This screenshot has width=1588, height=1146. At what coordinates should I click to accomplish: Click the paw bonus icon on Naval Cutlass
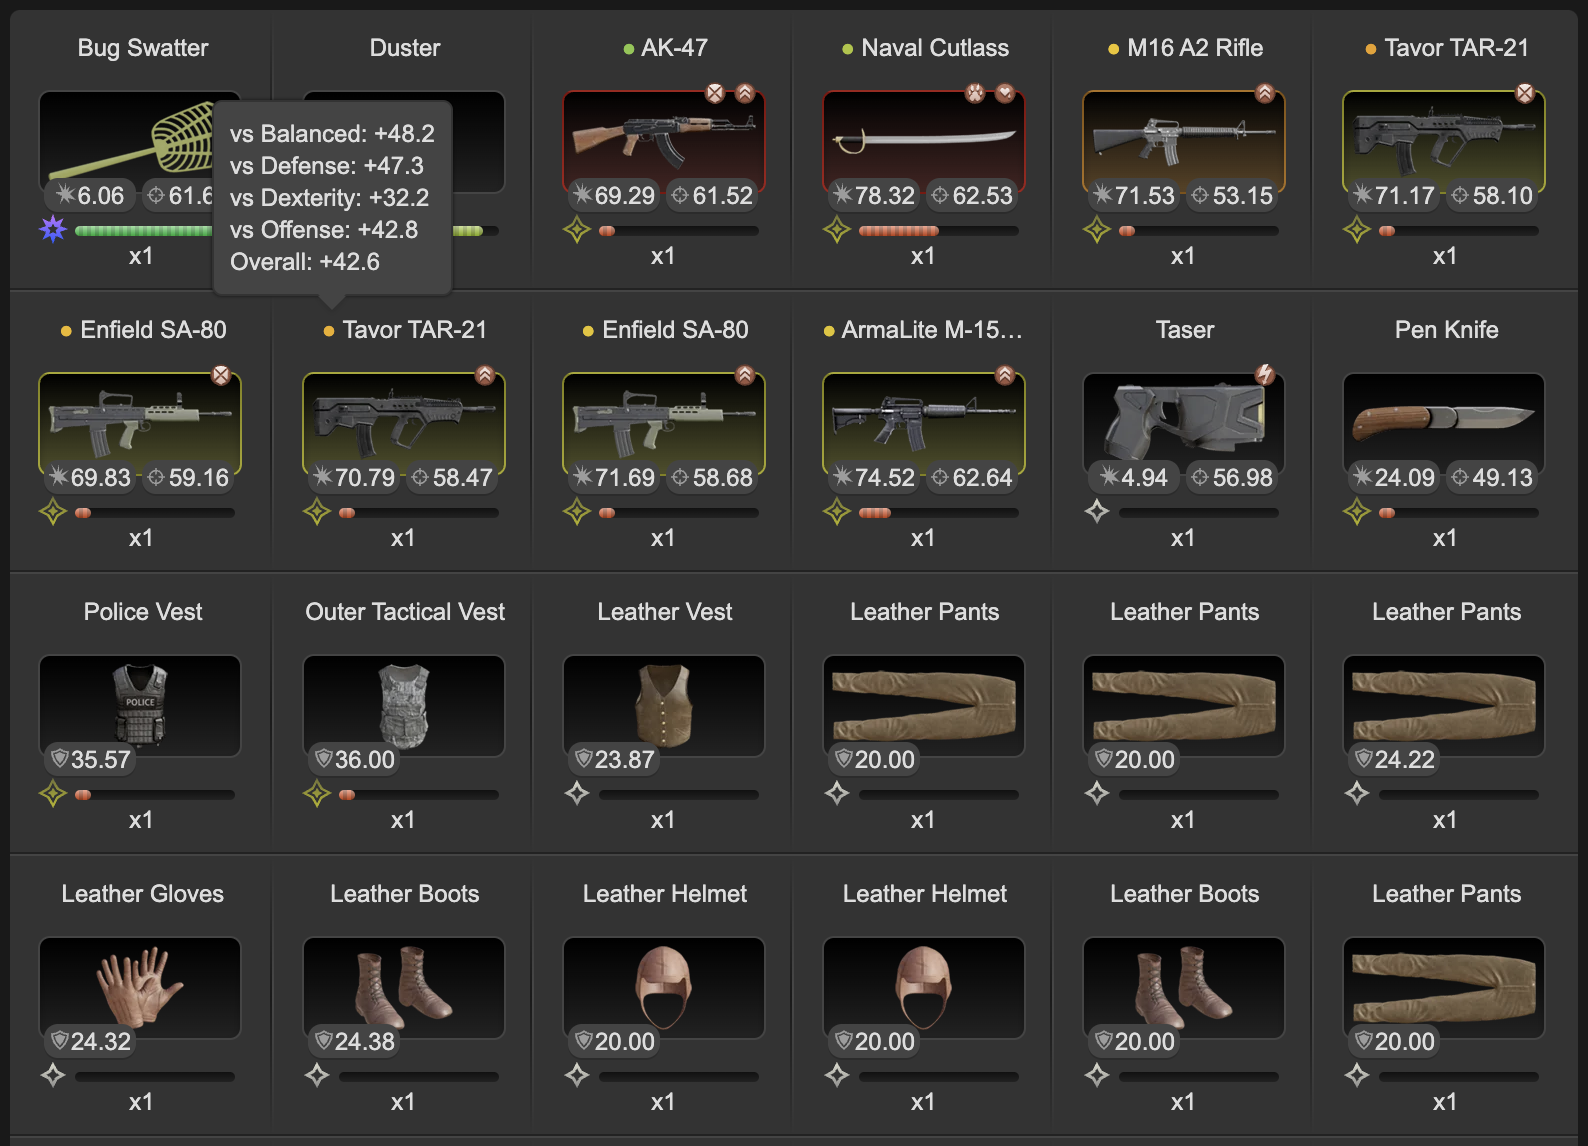pyautogui.click(x=975, y=93)
